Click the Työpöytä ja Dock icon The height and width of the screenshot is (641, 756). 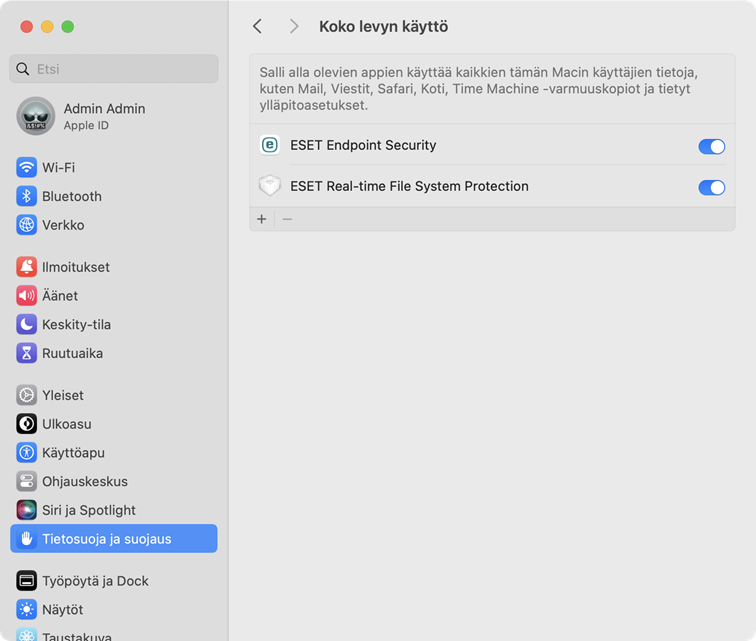tap(27, 581)
